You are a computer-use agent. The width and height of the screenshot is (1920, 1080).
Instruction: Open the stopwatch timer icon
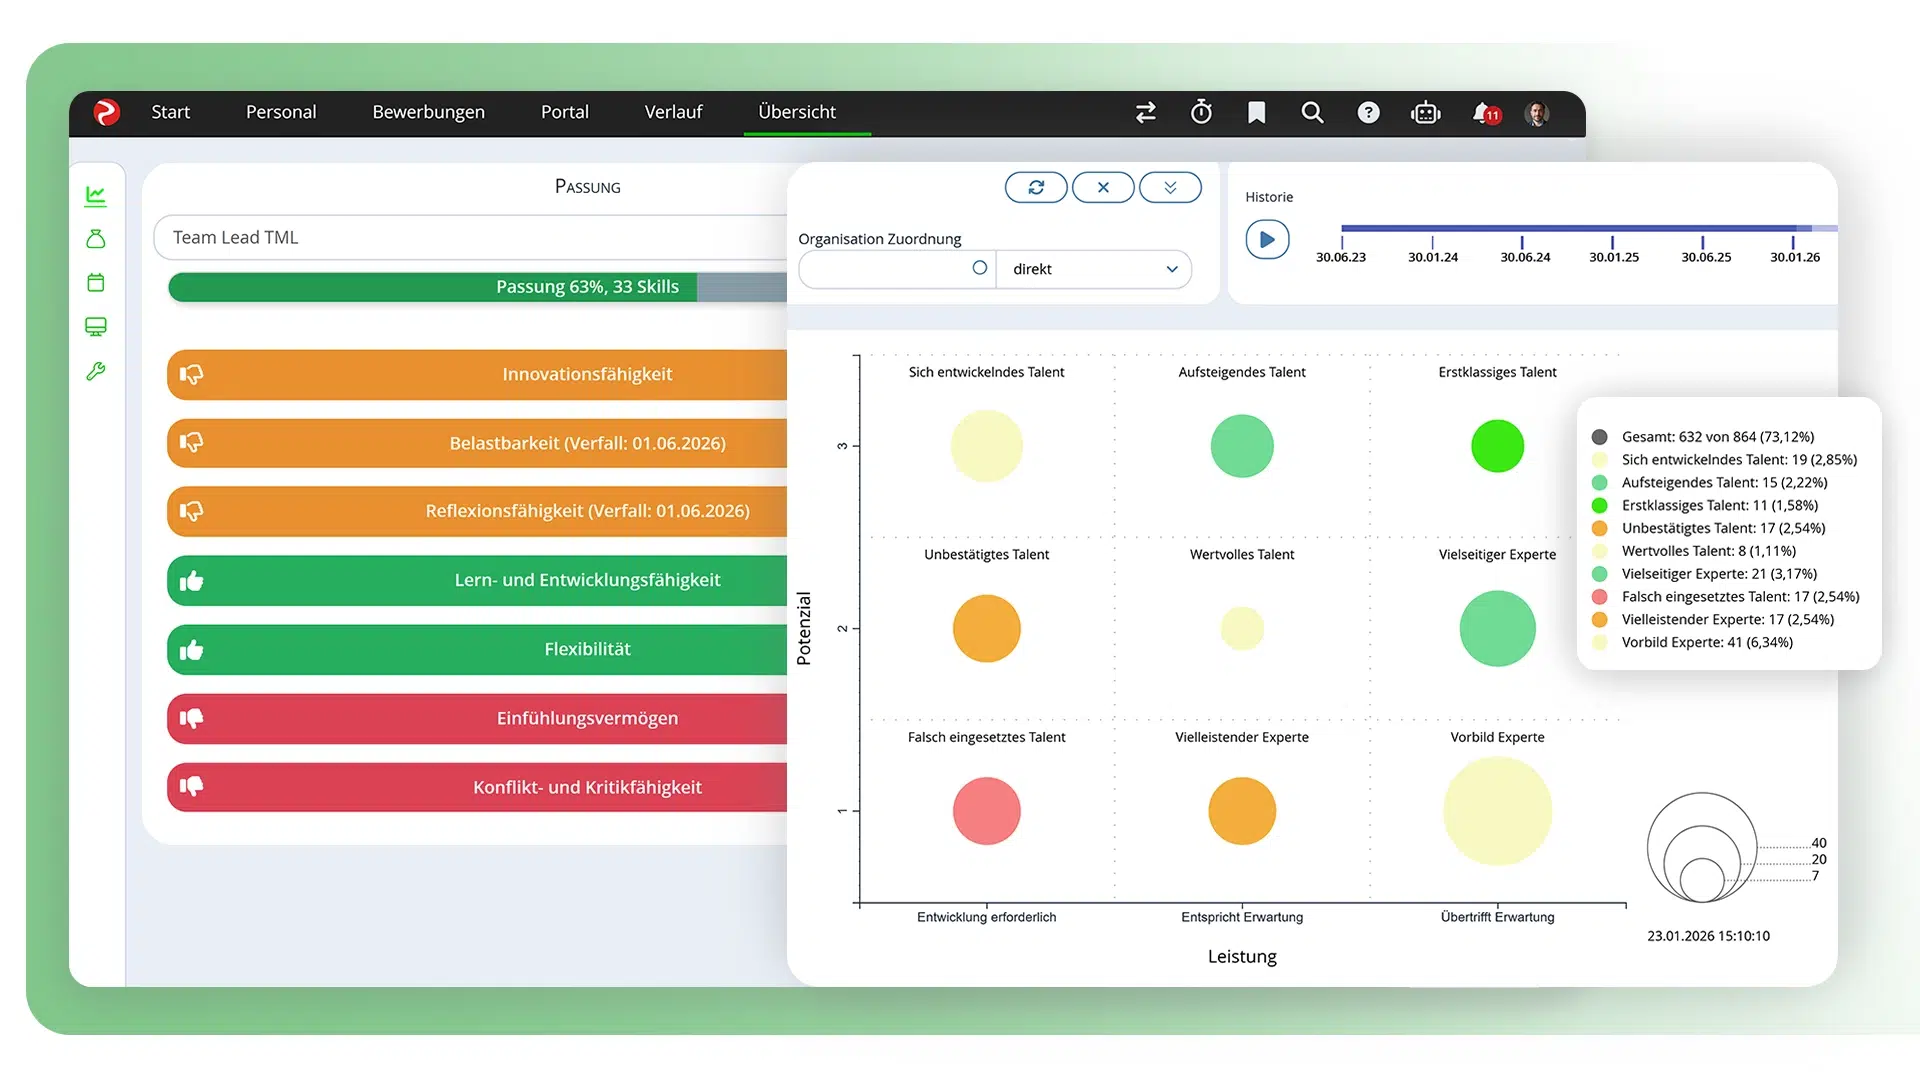click(x=1201, y=113)
